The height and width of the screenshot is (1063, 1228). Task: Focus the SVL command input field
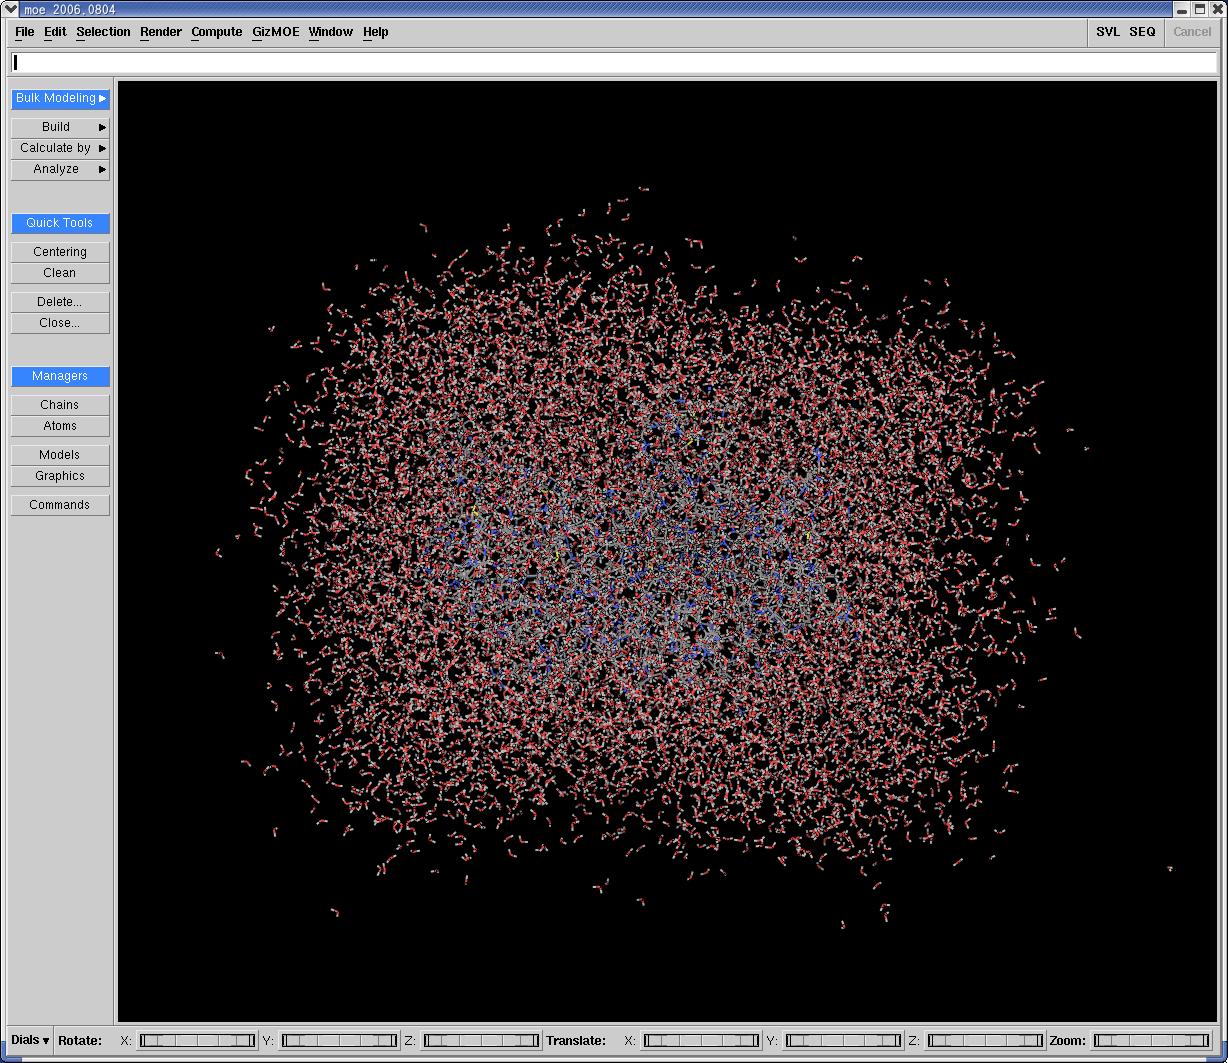point(614,62)
